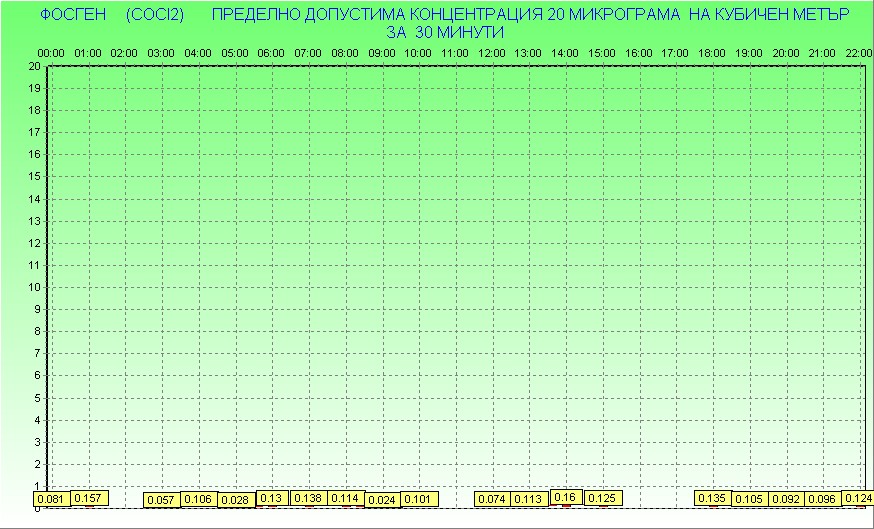Click the 22:00 time axis label
The width and height of the screenshot is (874, 529).
click(x=858, y=54)
